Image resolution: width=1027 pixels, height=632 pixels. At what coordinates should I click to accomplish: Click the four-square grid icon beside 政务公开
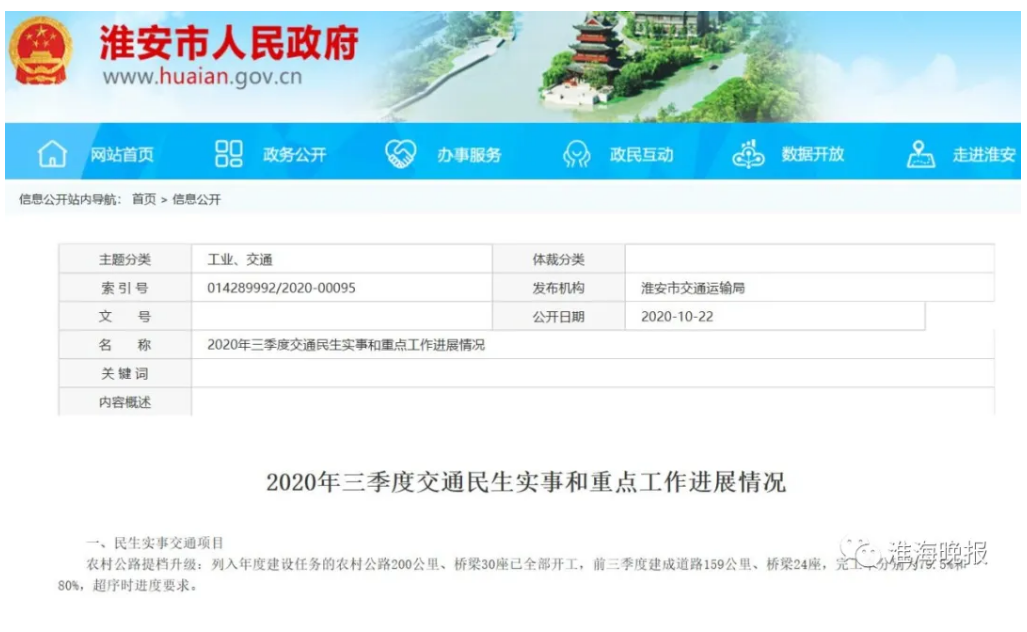click(229, 154)
